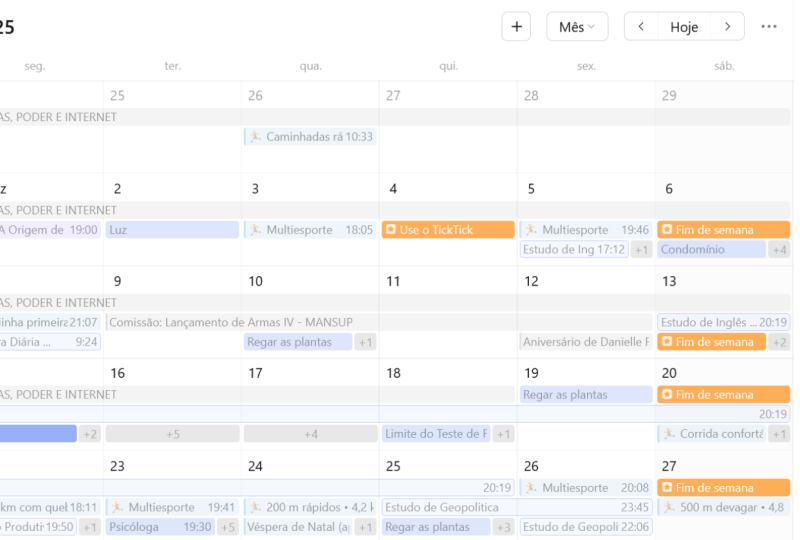Viewport: 800px width, 540px height.
Task: Open the three-dots more options menu
Action: click(769, 27)
